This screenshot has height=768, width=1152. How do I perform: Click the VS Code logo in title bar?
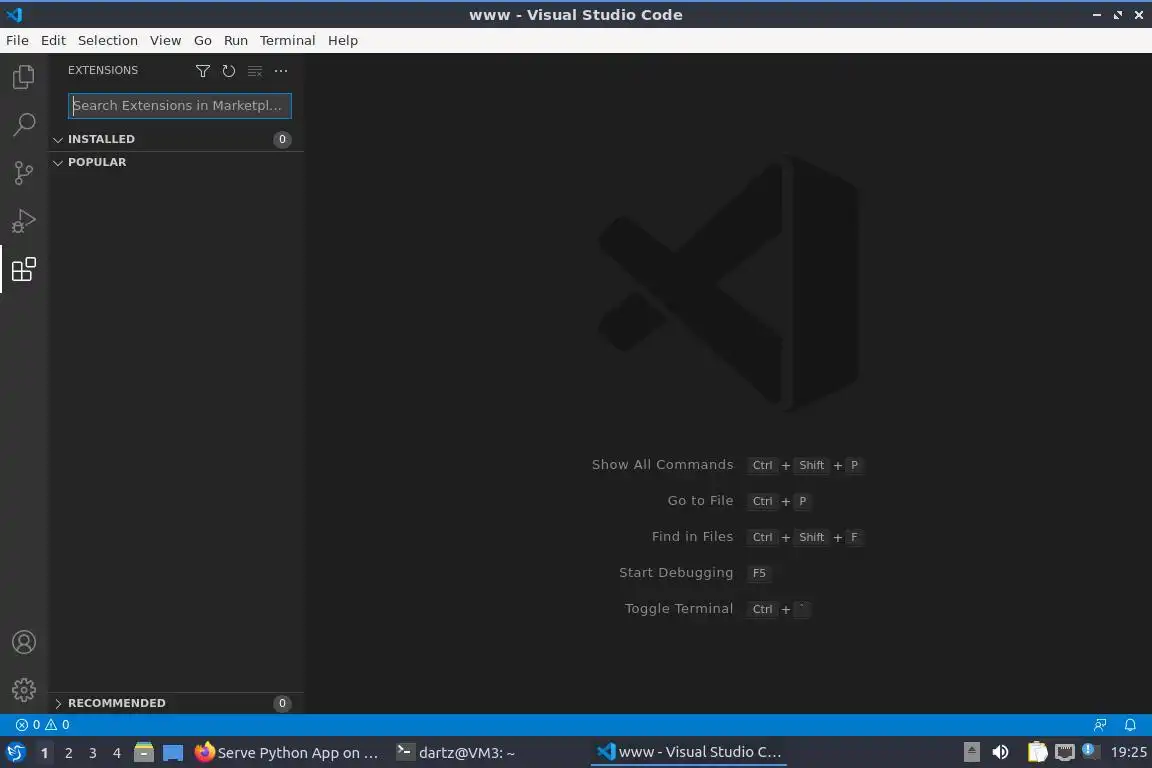pos(14,15)
